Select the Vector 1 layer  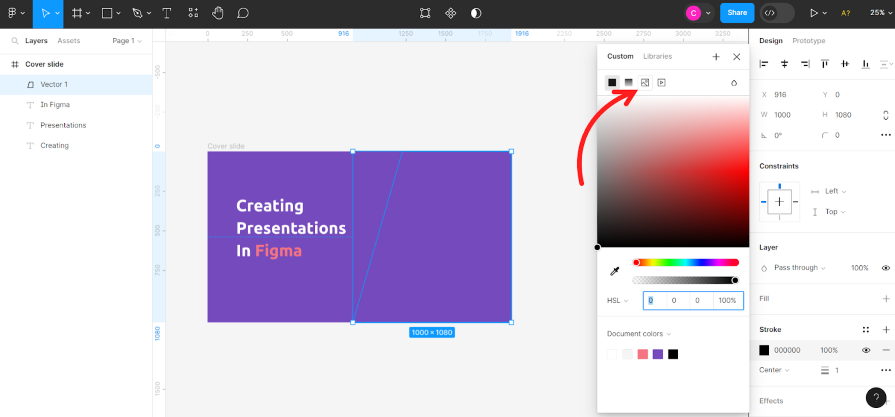(54, 84)
